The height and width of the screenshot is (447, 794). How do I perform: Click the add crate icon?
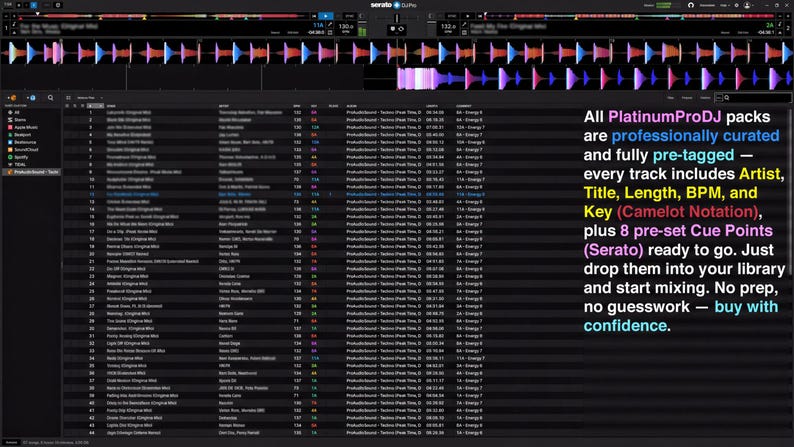12,98
